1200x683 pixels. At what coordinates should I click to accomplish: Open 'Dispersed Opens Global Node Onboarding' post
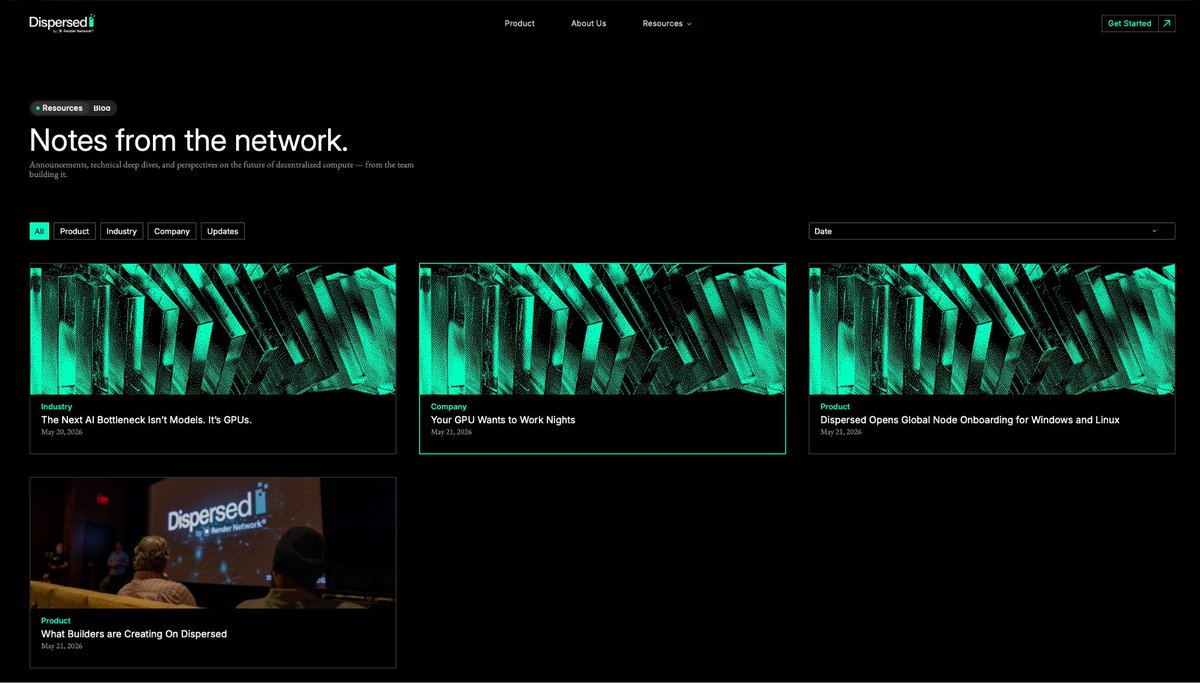970,420
